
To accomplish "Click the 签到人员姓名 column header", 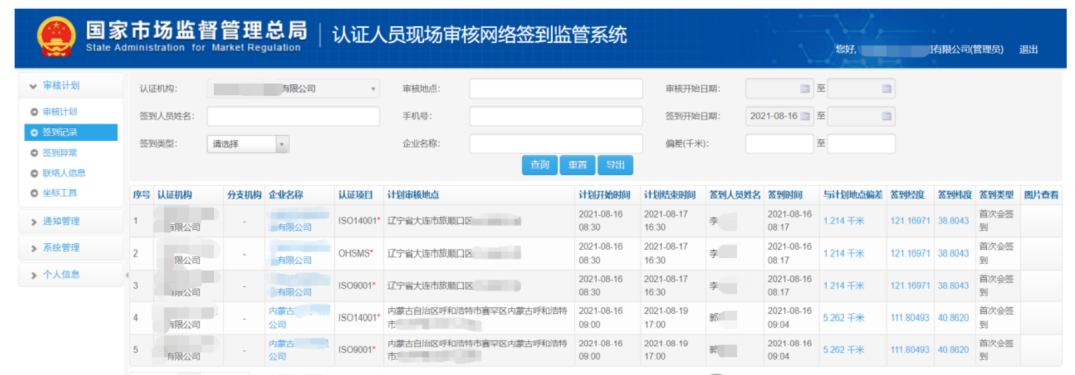I will click(x=736, y=195).
